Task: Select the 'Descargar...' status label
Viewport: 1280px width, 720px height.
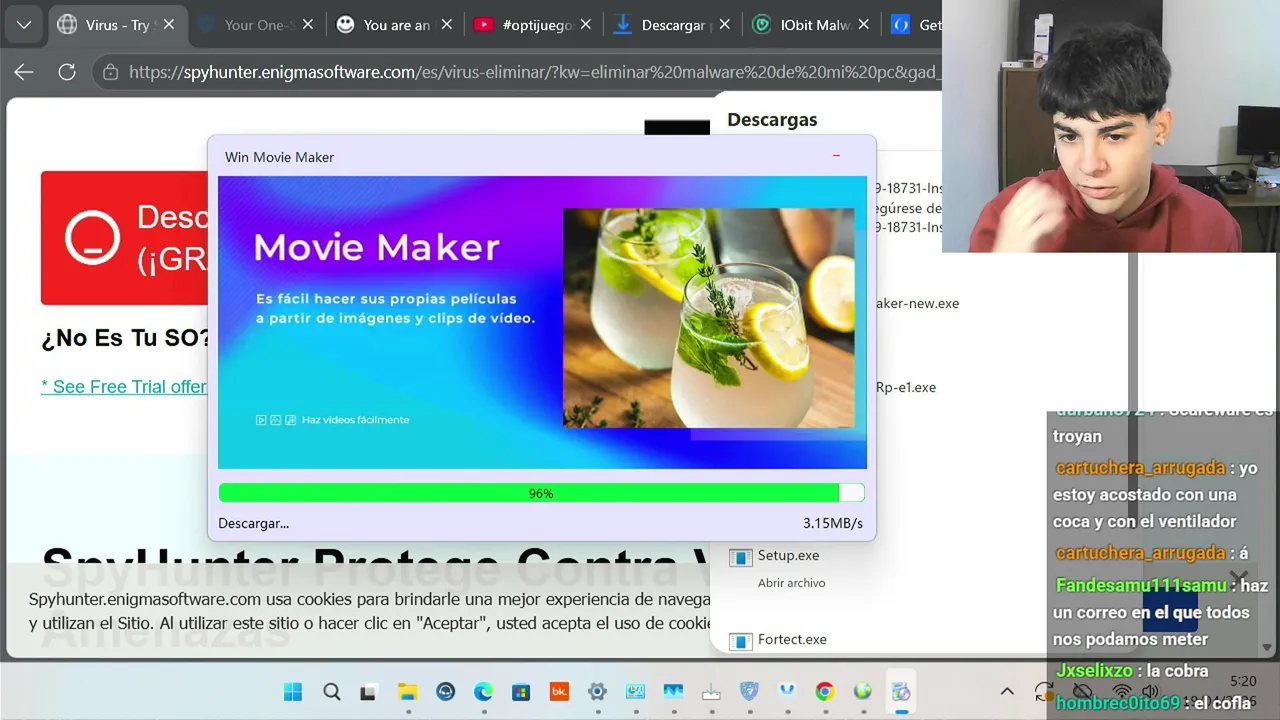Action: pos(253,523)
